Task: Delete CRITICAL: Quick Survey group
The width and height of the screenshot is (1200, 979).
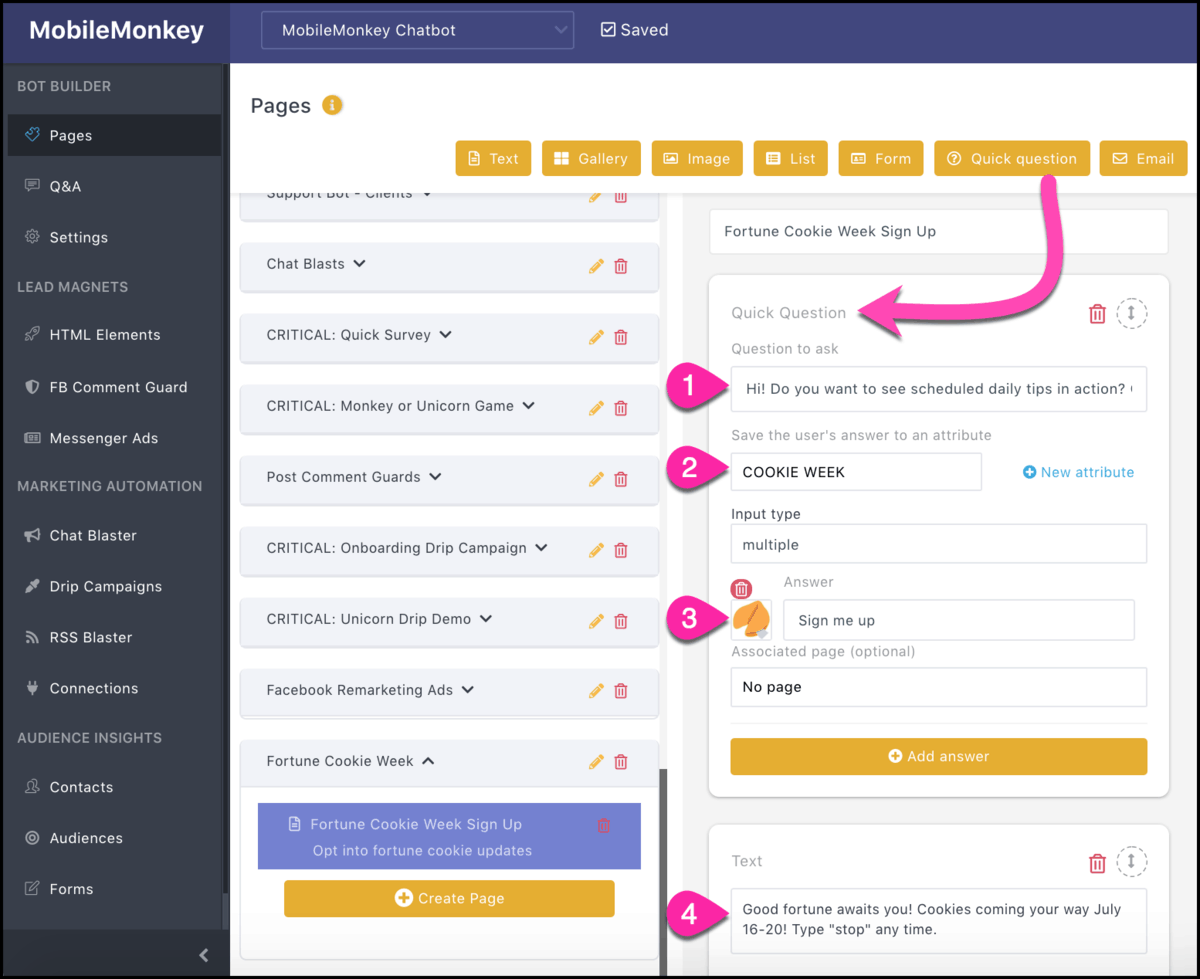Action: click(x=621, y=337)
